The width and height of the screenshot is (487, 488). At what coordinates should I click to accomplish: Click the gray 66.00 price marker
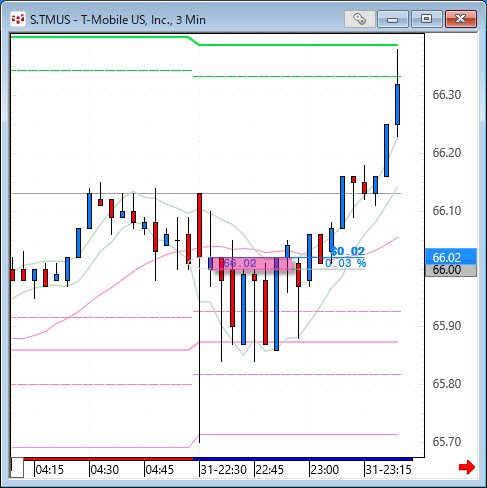(451, 270)
